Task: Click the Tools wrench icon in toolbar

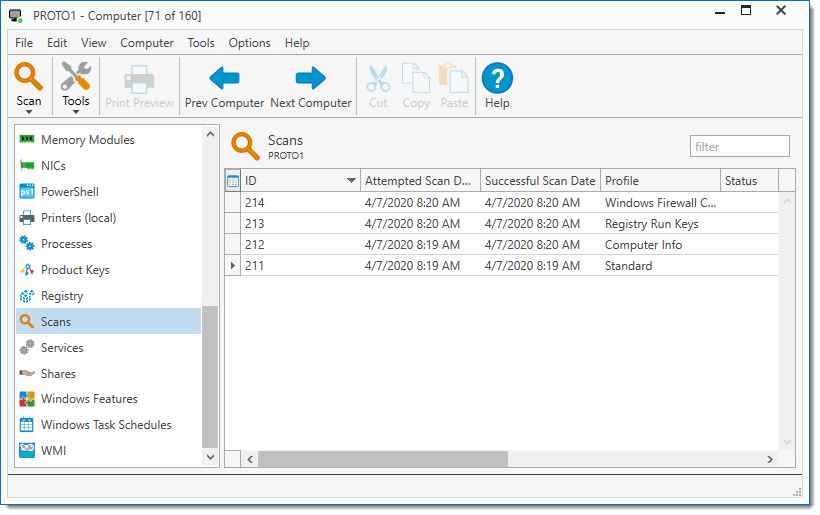Action: pos(75,77)
